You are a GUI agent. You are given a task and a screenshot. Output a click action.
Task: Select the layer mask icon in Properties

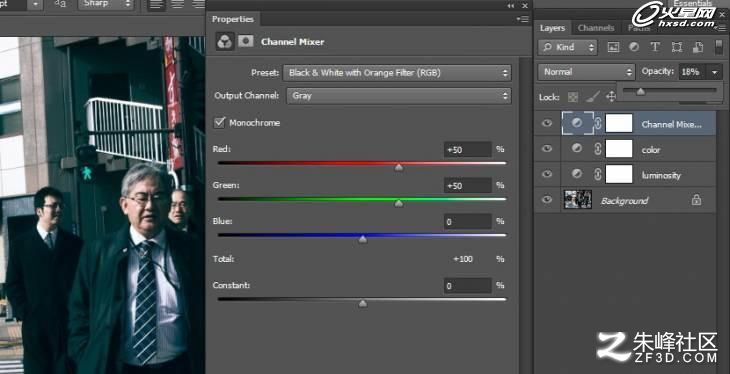245,41
